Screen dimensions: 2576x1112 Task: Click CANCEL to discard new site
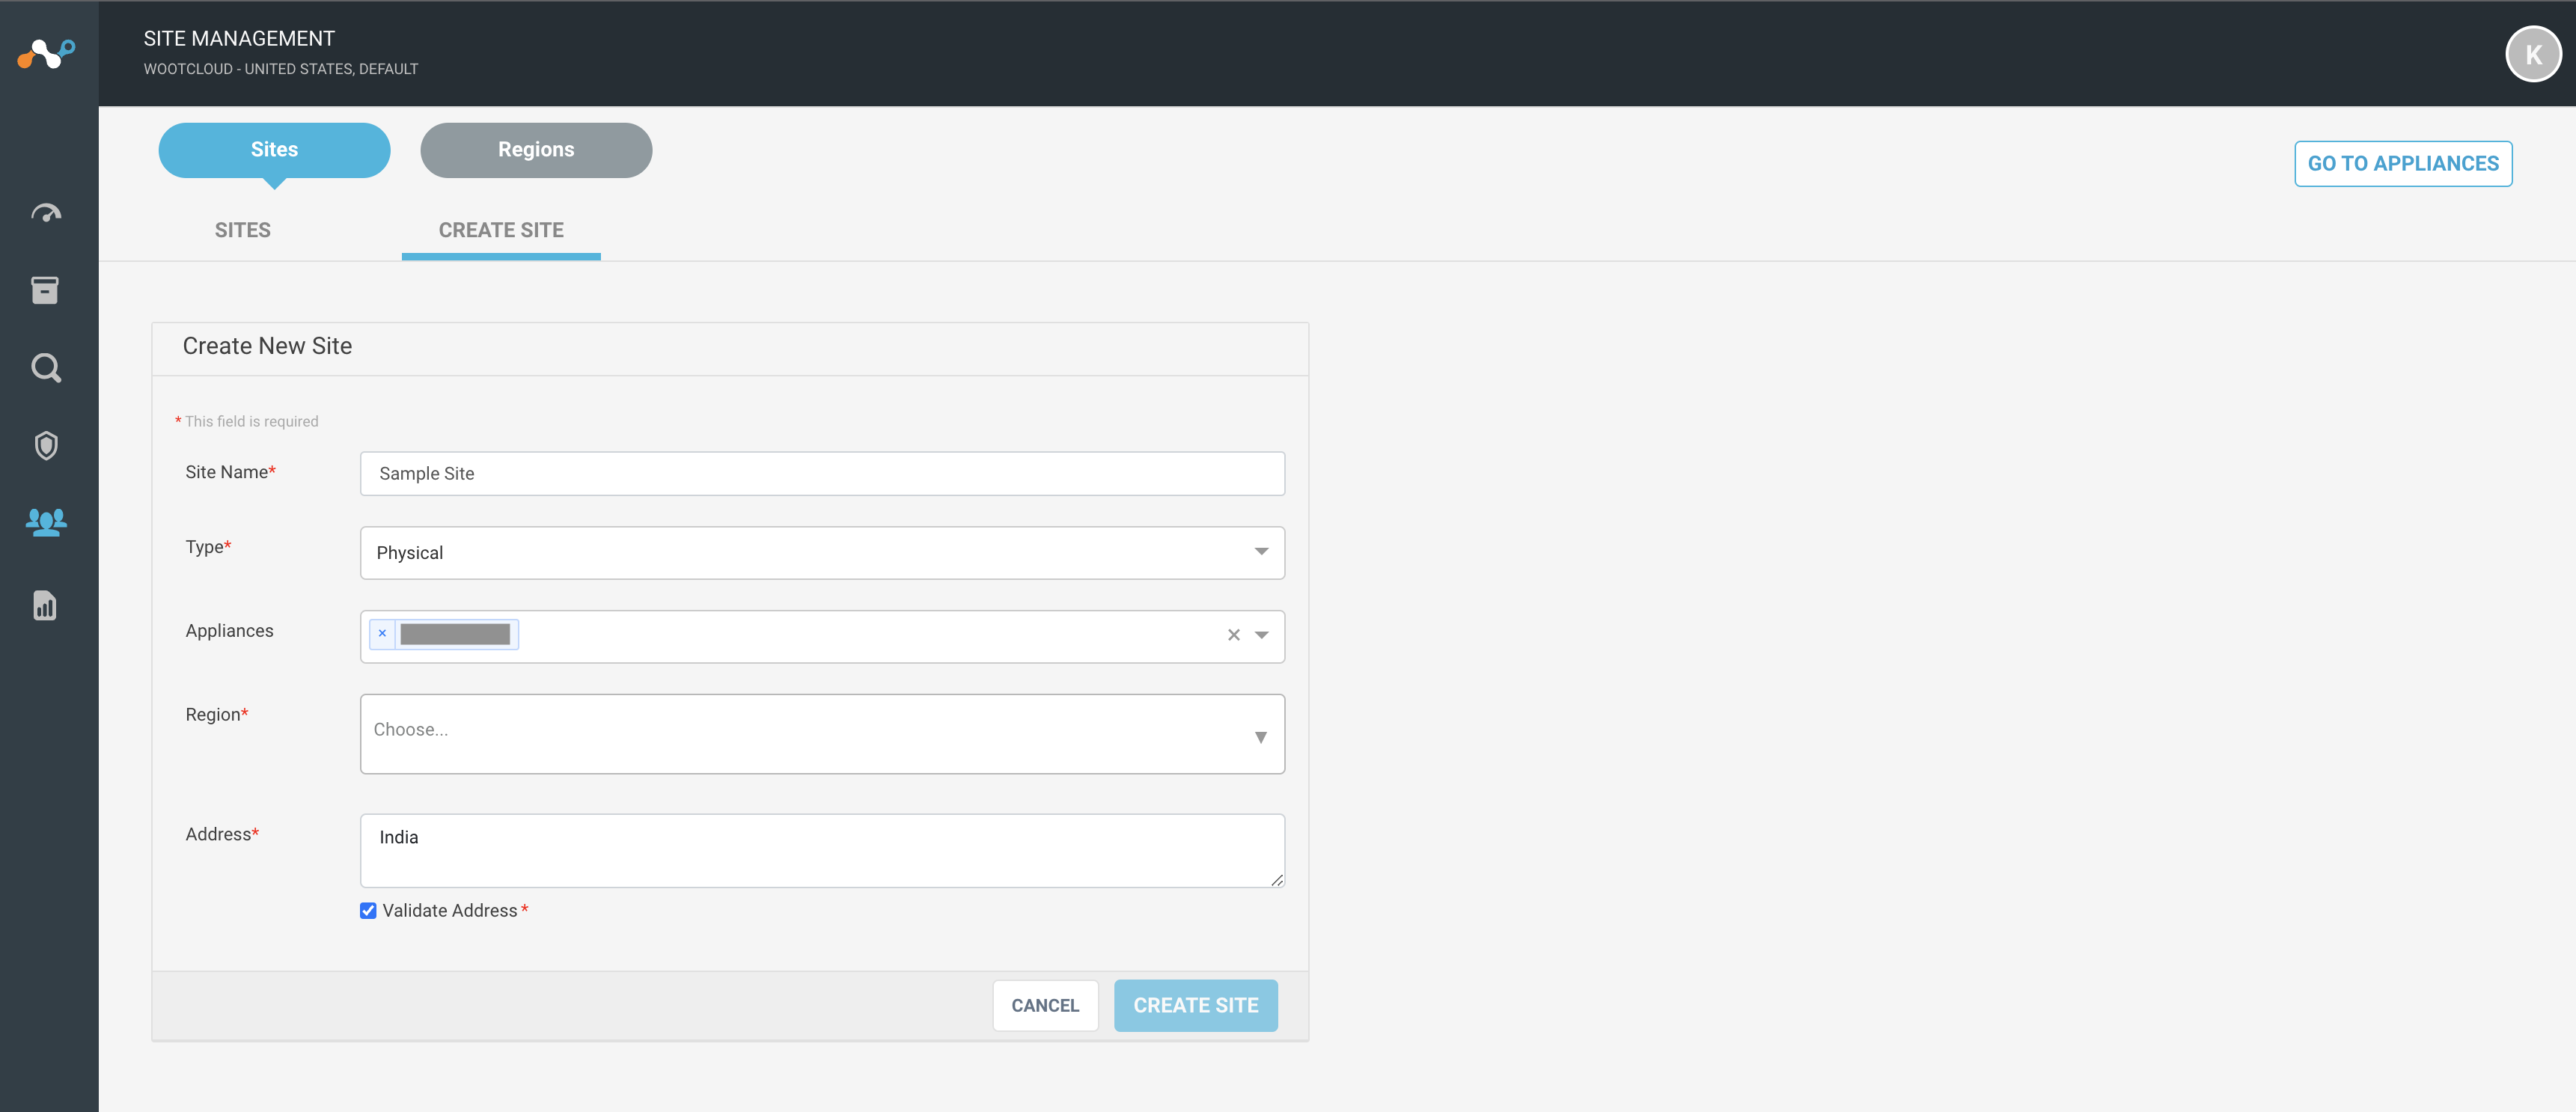[1045, 1005]
